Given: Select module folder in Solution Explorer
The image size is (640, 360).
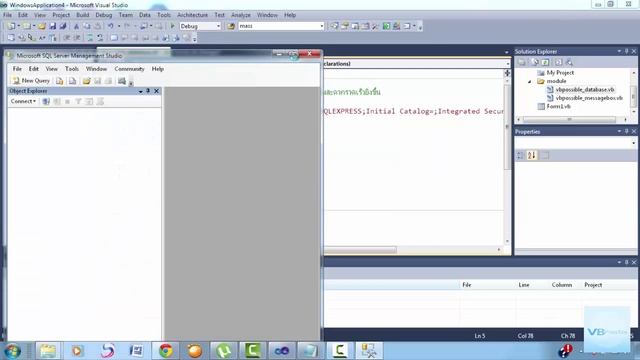Looking at the screenshot, I should (556, 81).
